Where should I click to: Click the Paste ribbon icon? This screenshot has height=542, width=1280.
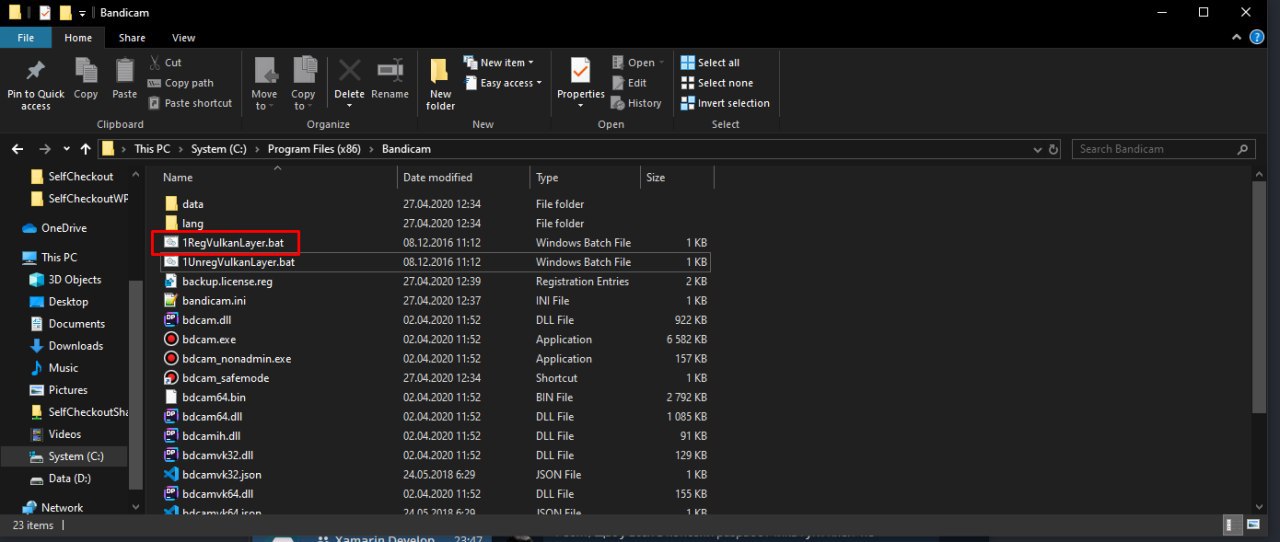125,70
